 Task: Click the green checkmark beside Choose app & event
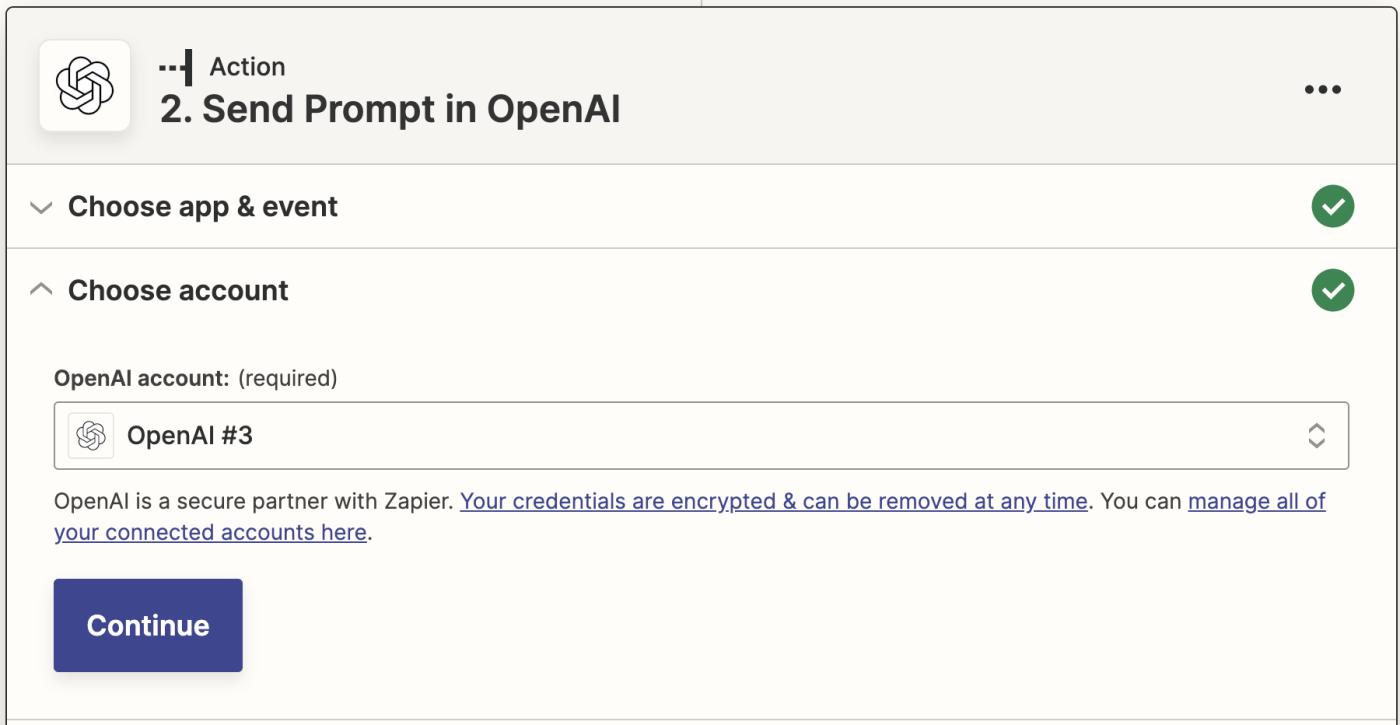(x=1332, y=207)
